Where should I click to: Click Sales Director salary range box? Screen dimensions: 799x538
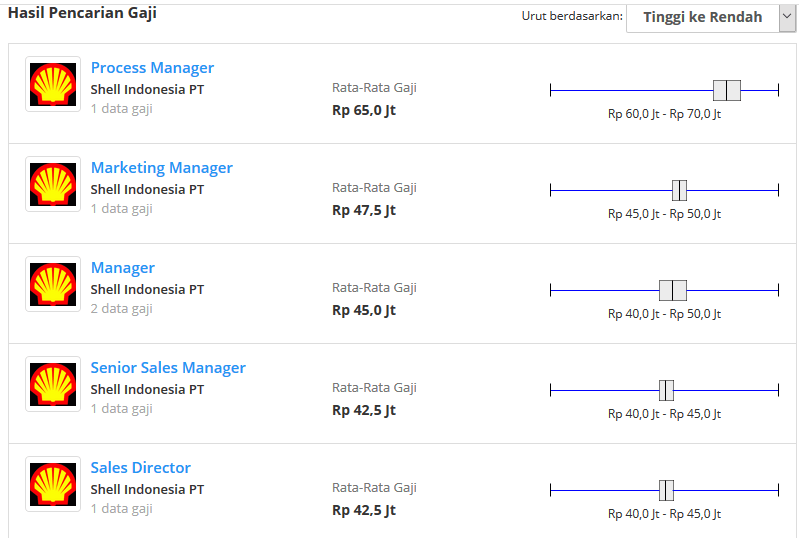[667, 490]
